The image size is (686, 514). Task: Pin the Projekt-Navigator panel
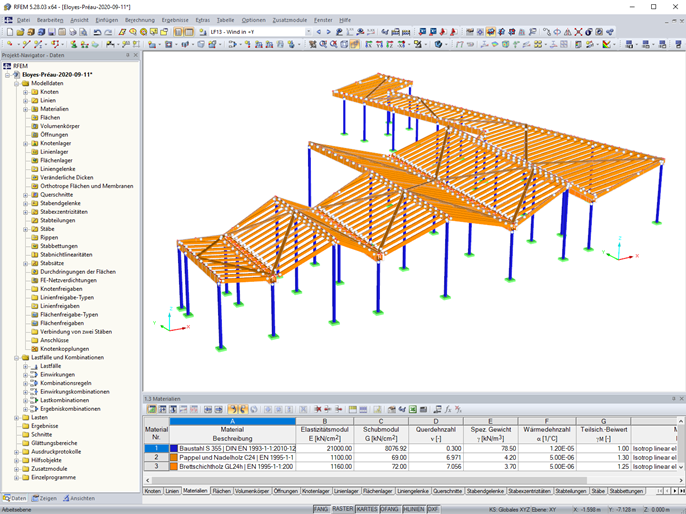(128, 55)
